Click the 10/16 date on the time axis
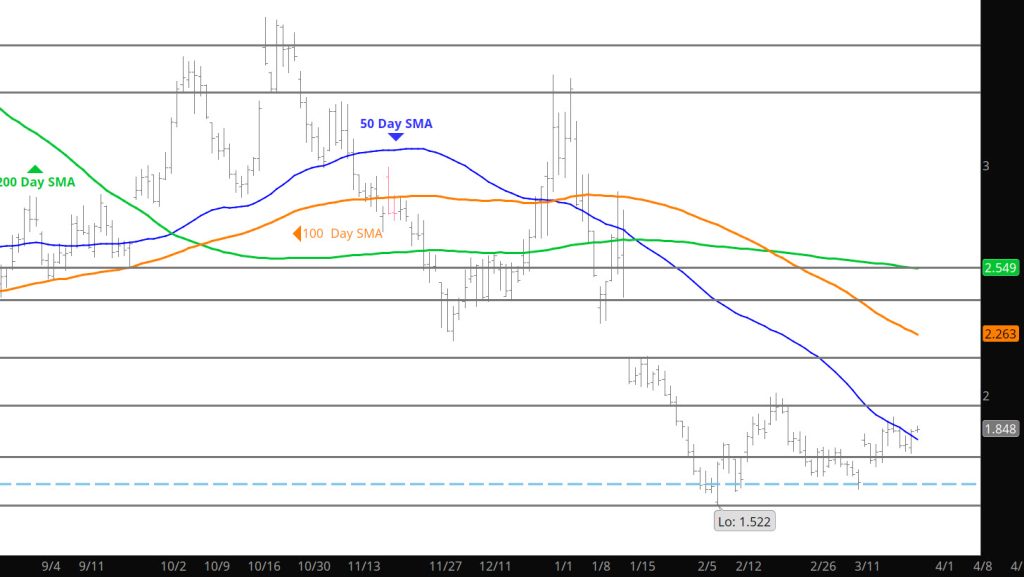This screenshot has height=577, width=1024. [265, 565]
